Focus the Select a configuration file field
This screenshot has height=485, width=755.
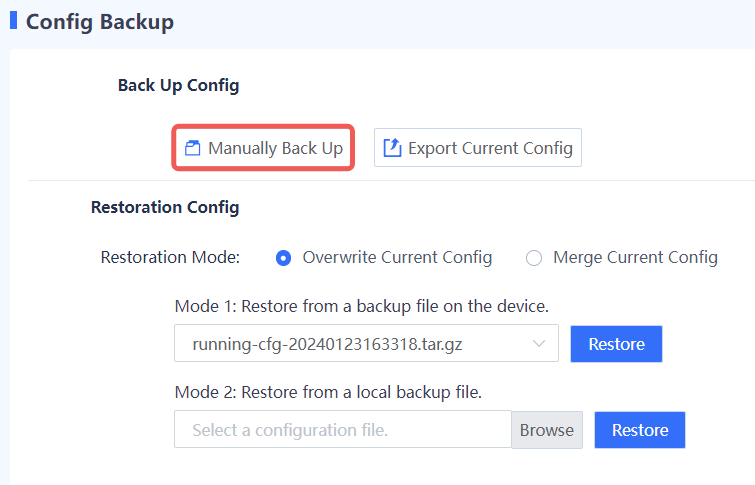point(343,430)
